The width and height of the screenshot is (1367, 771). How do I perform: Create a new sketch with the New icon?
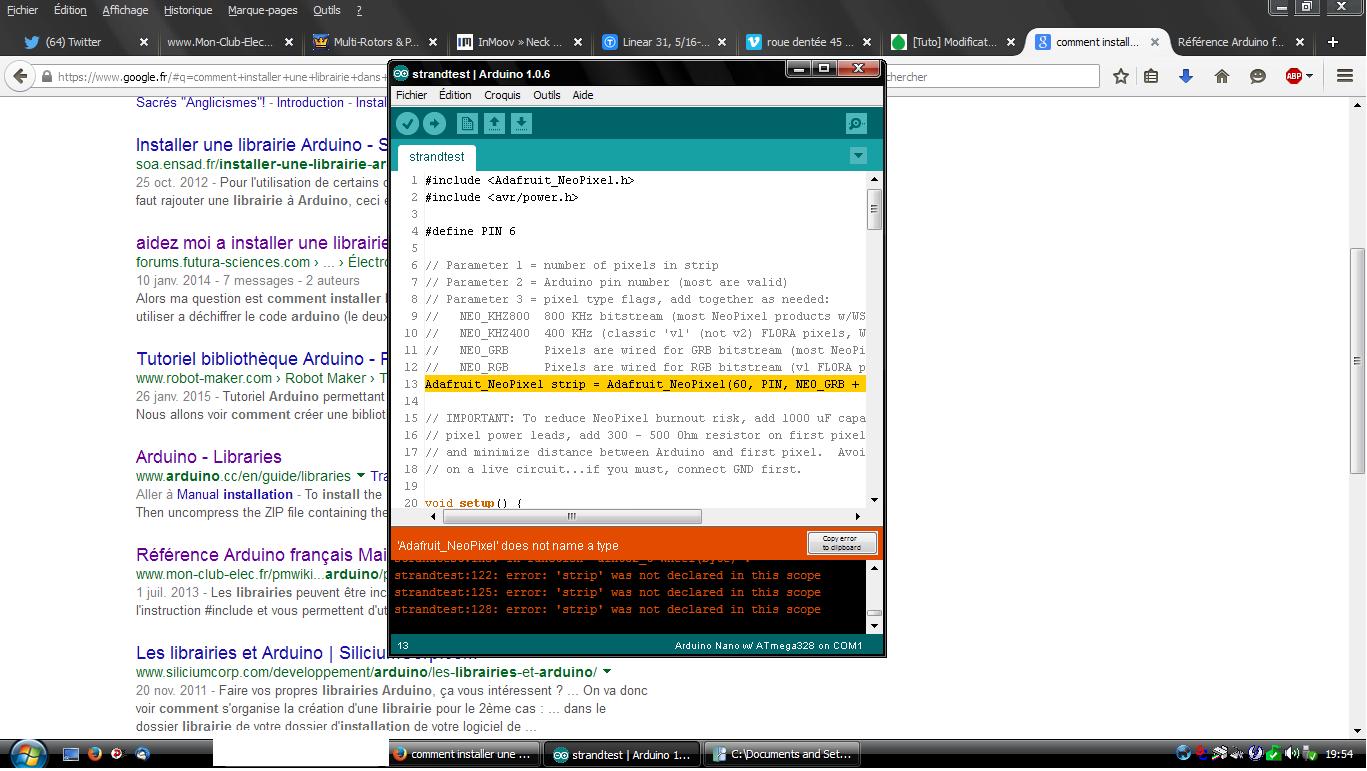467,123
